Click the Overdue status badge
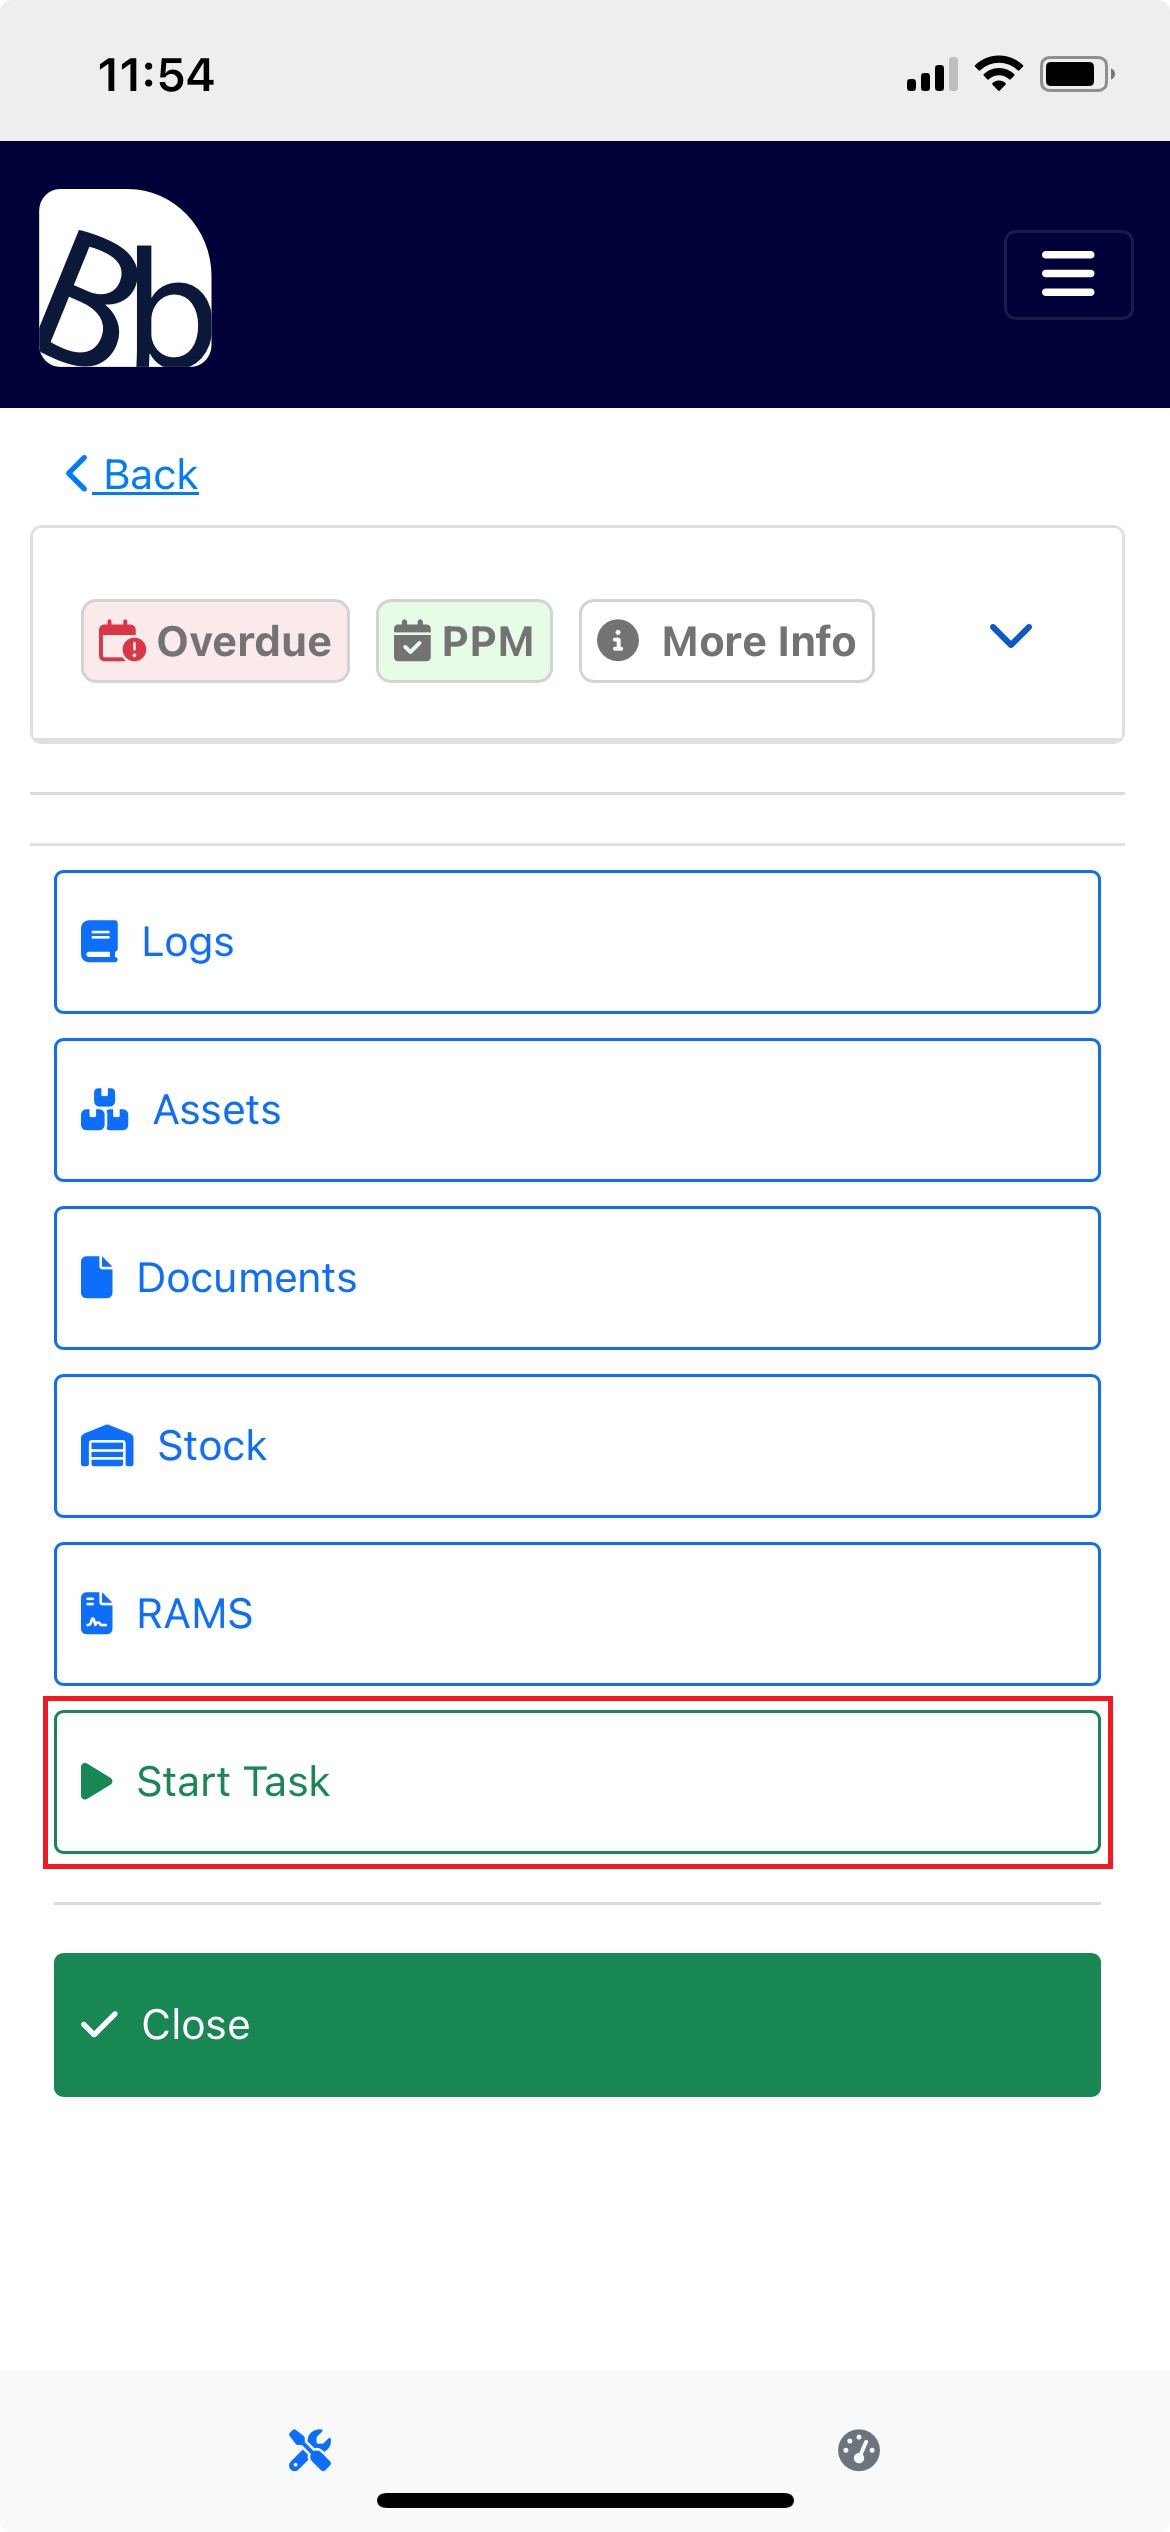 pos(215,641)
